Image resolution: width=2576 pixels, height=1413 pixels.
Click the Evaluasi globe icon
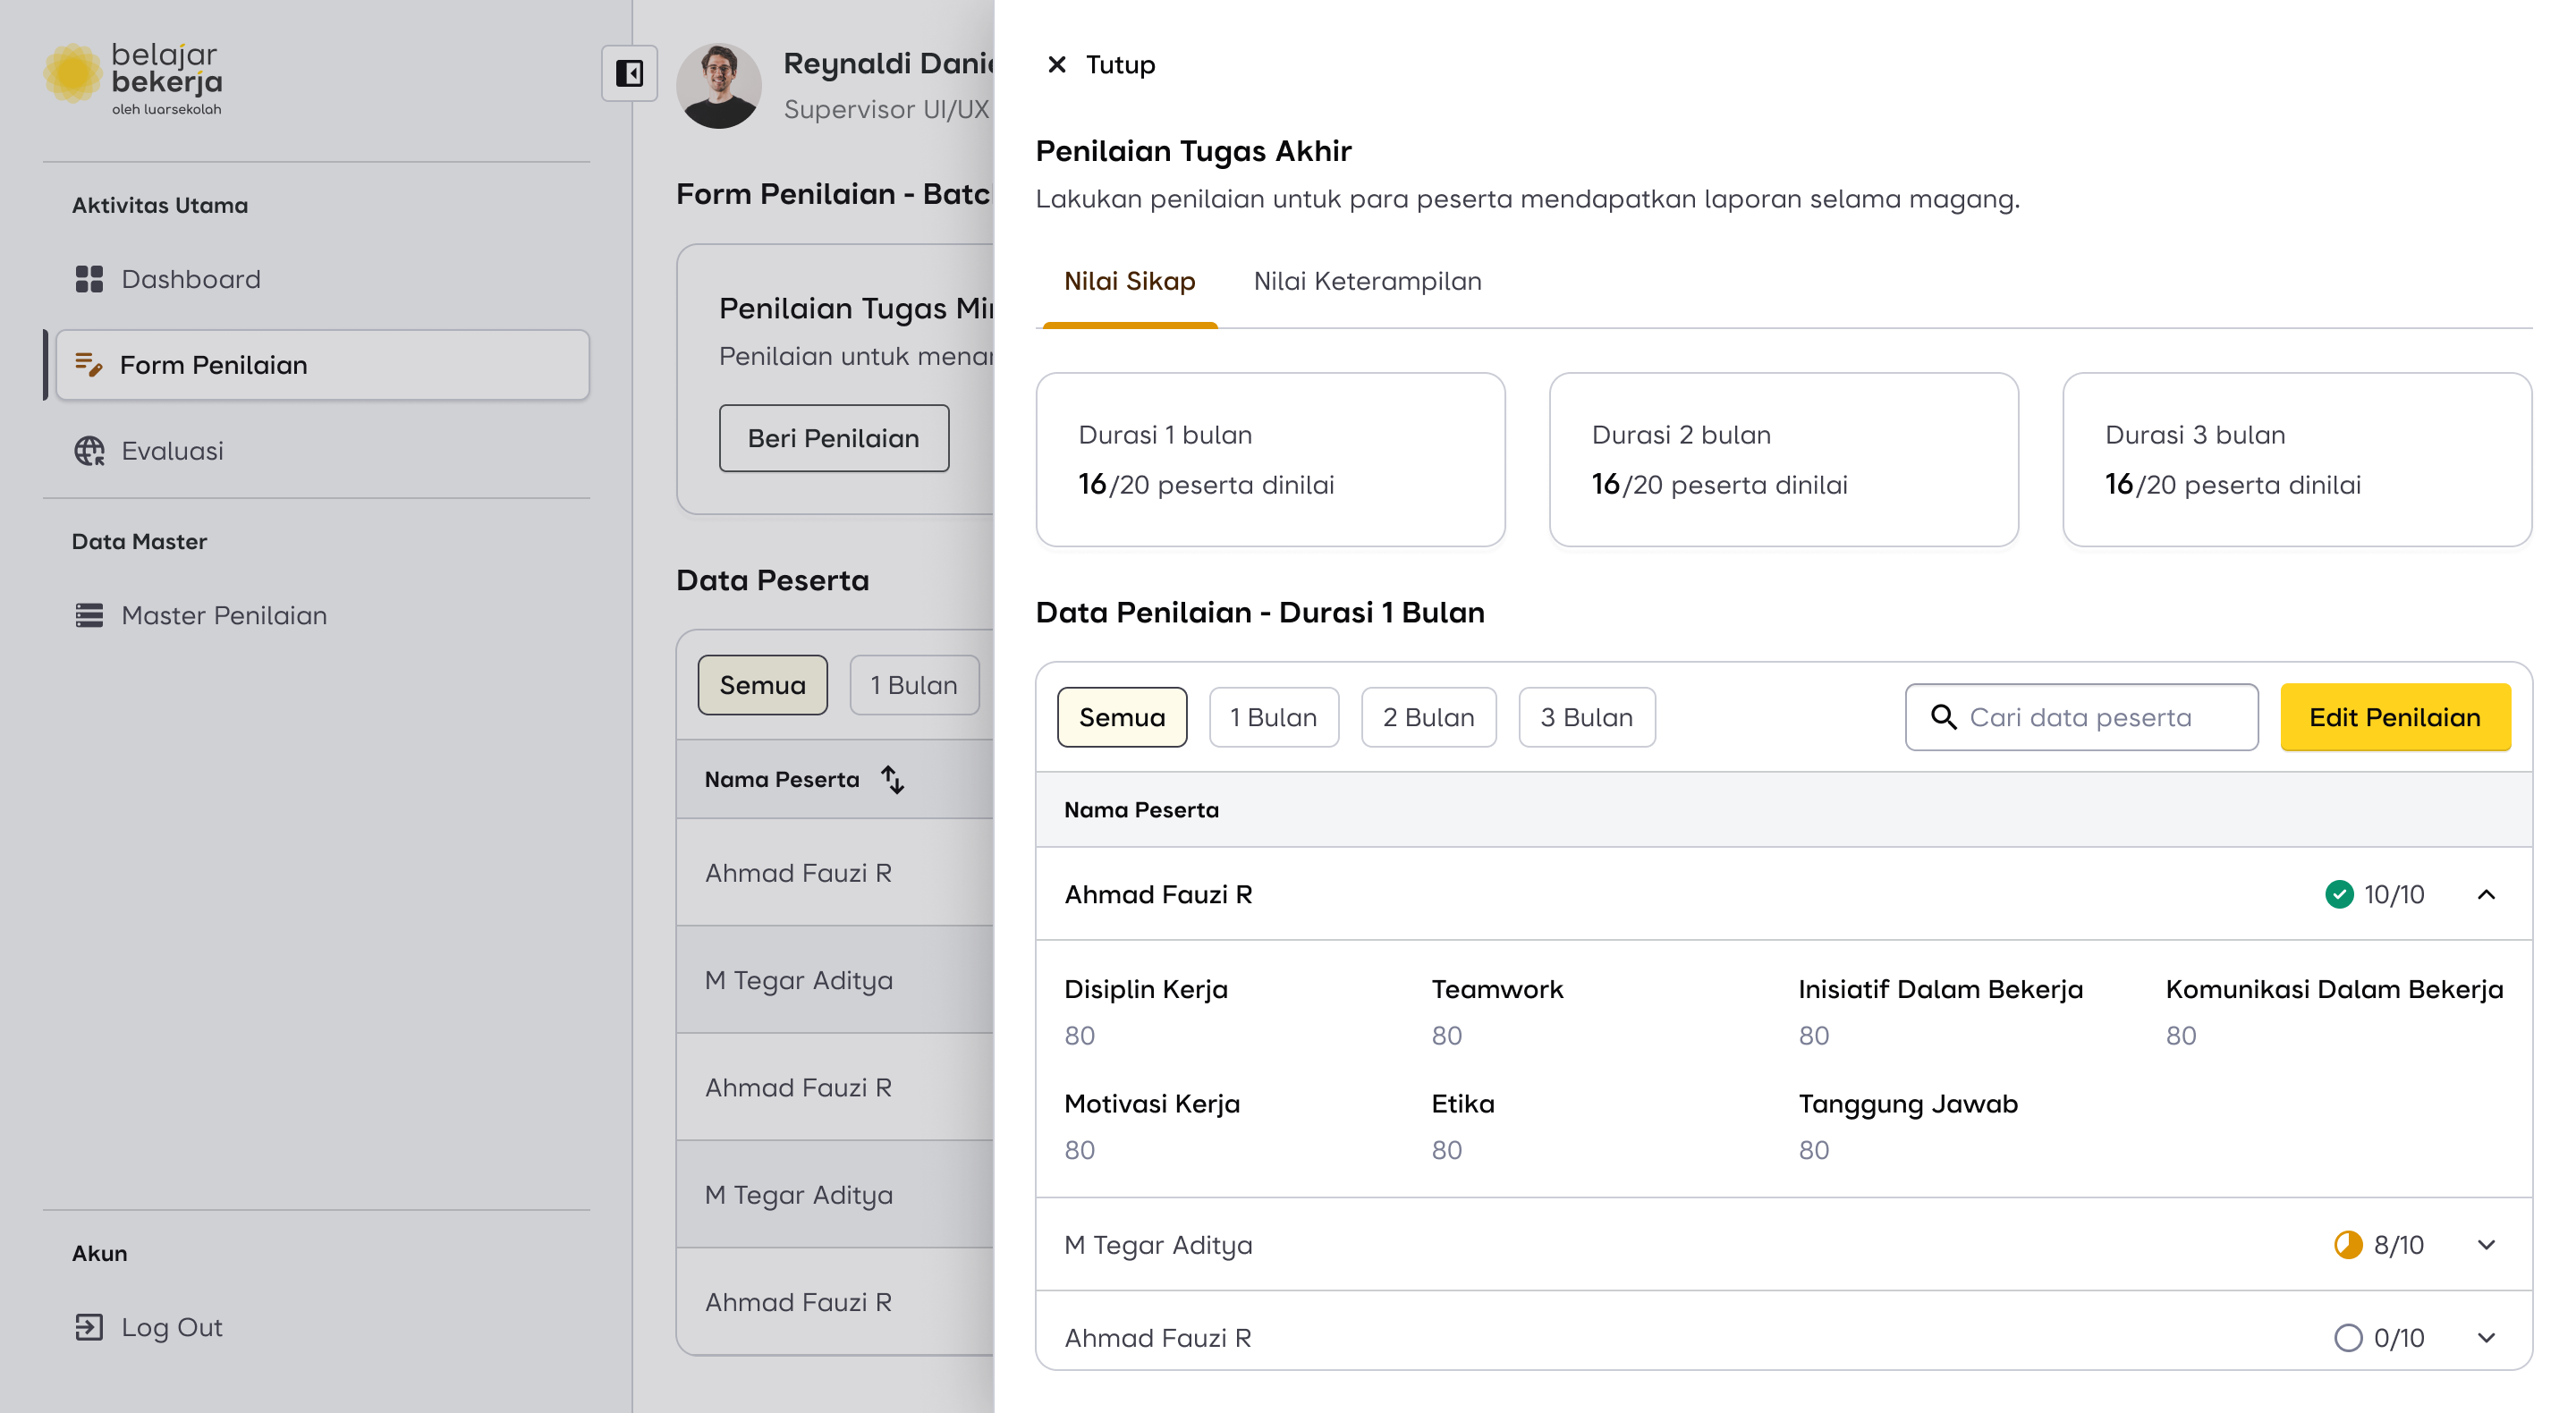click(x=89, y=451)
